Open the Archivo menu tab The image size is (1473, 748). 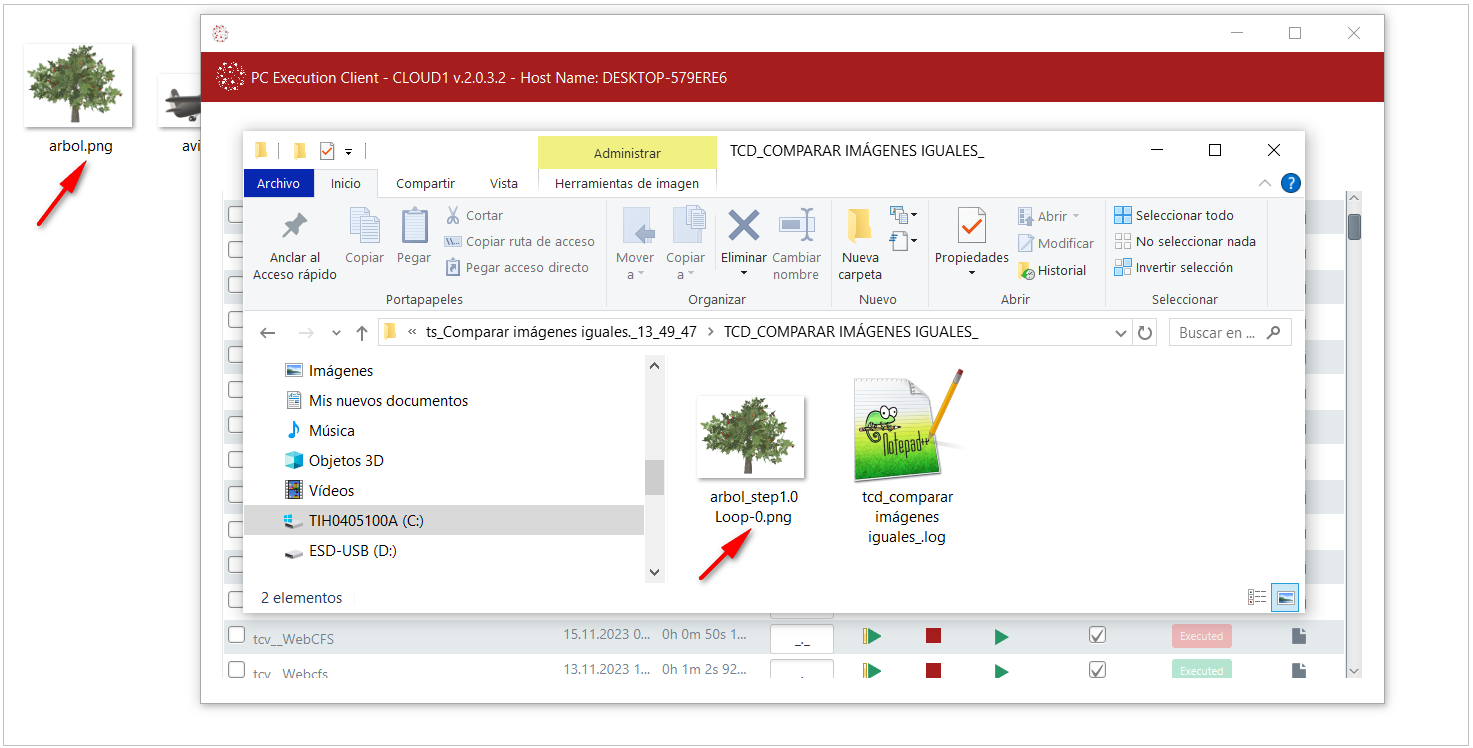click(x=278, y=183)
